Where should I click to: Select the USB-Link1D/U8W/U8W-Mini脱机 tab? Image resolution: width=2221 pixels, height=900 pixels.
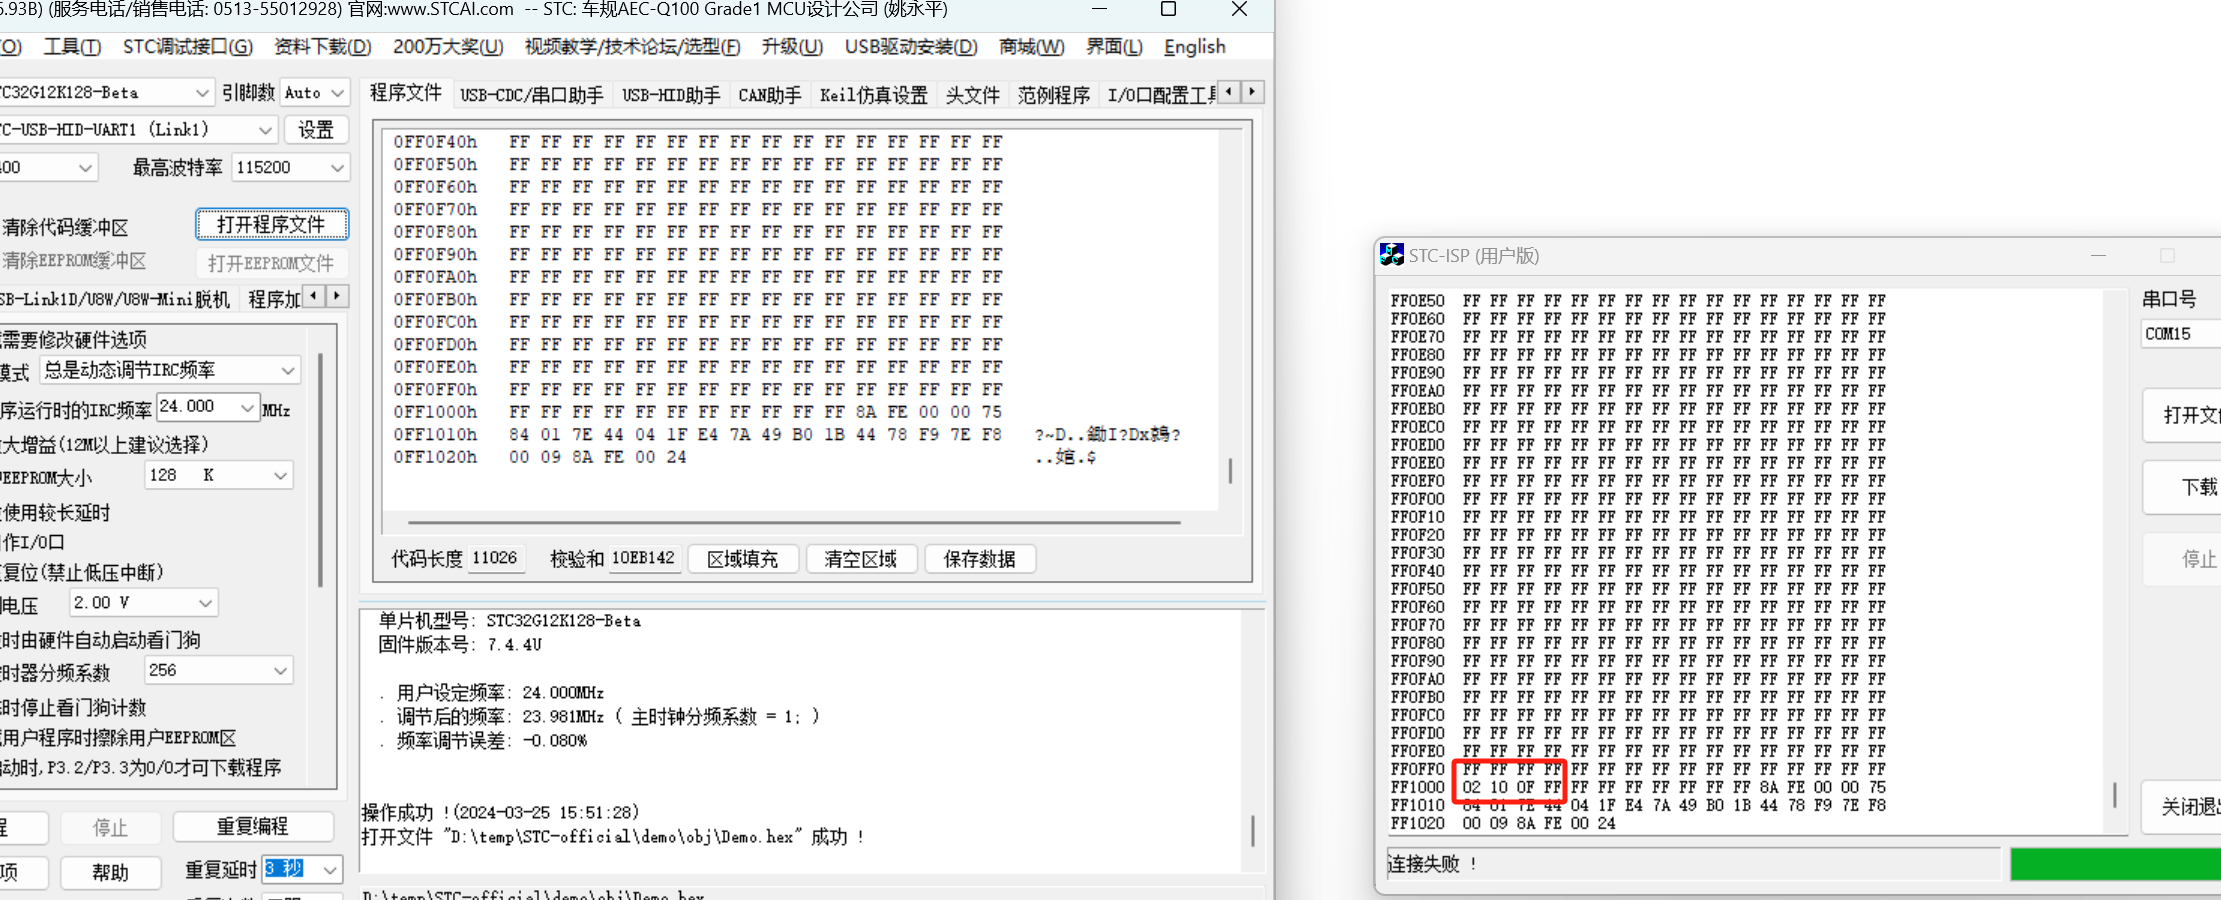pyautogui.click(x=117, y=299)
